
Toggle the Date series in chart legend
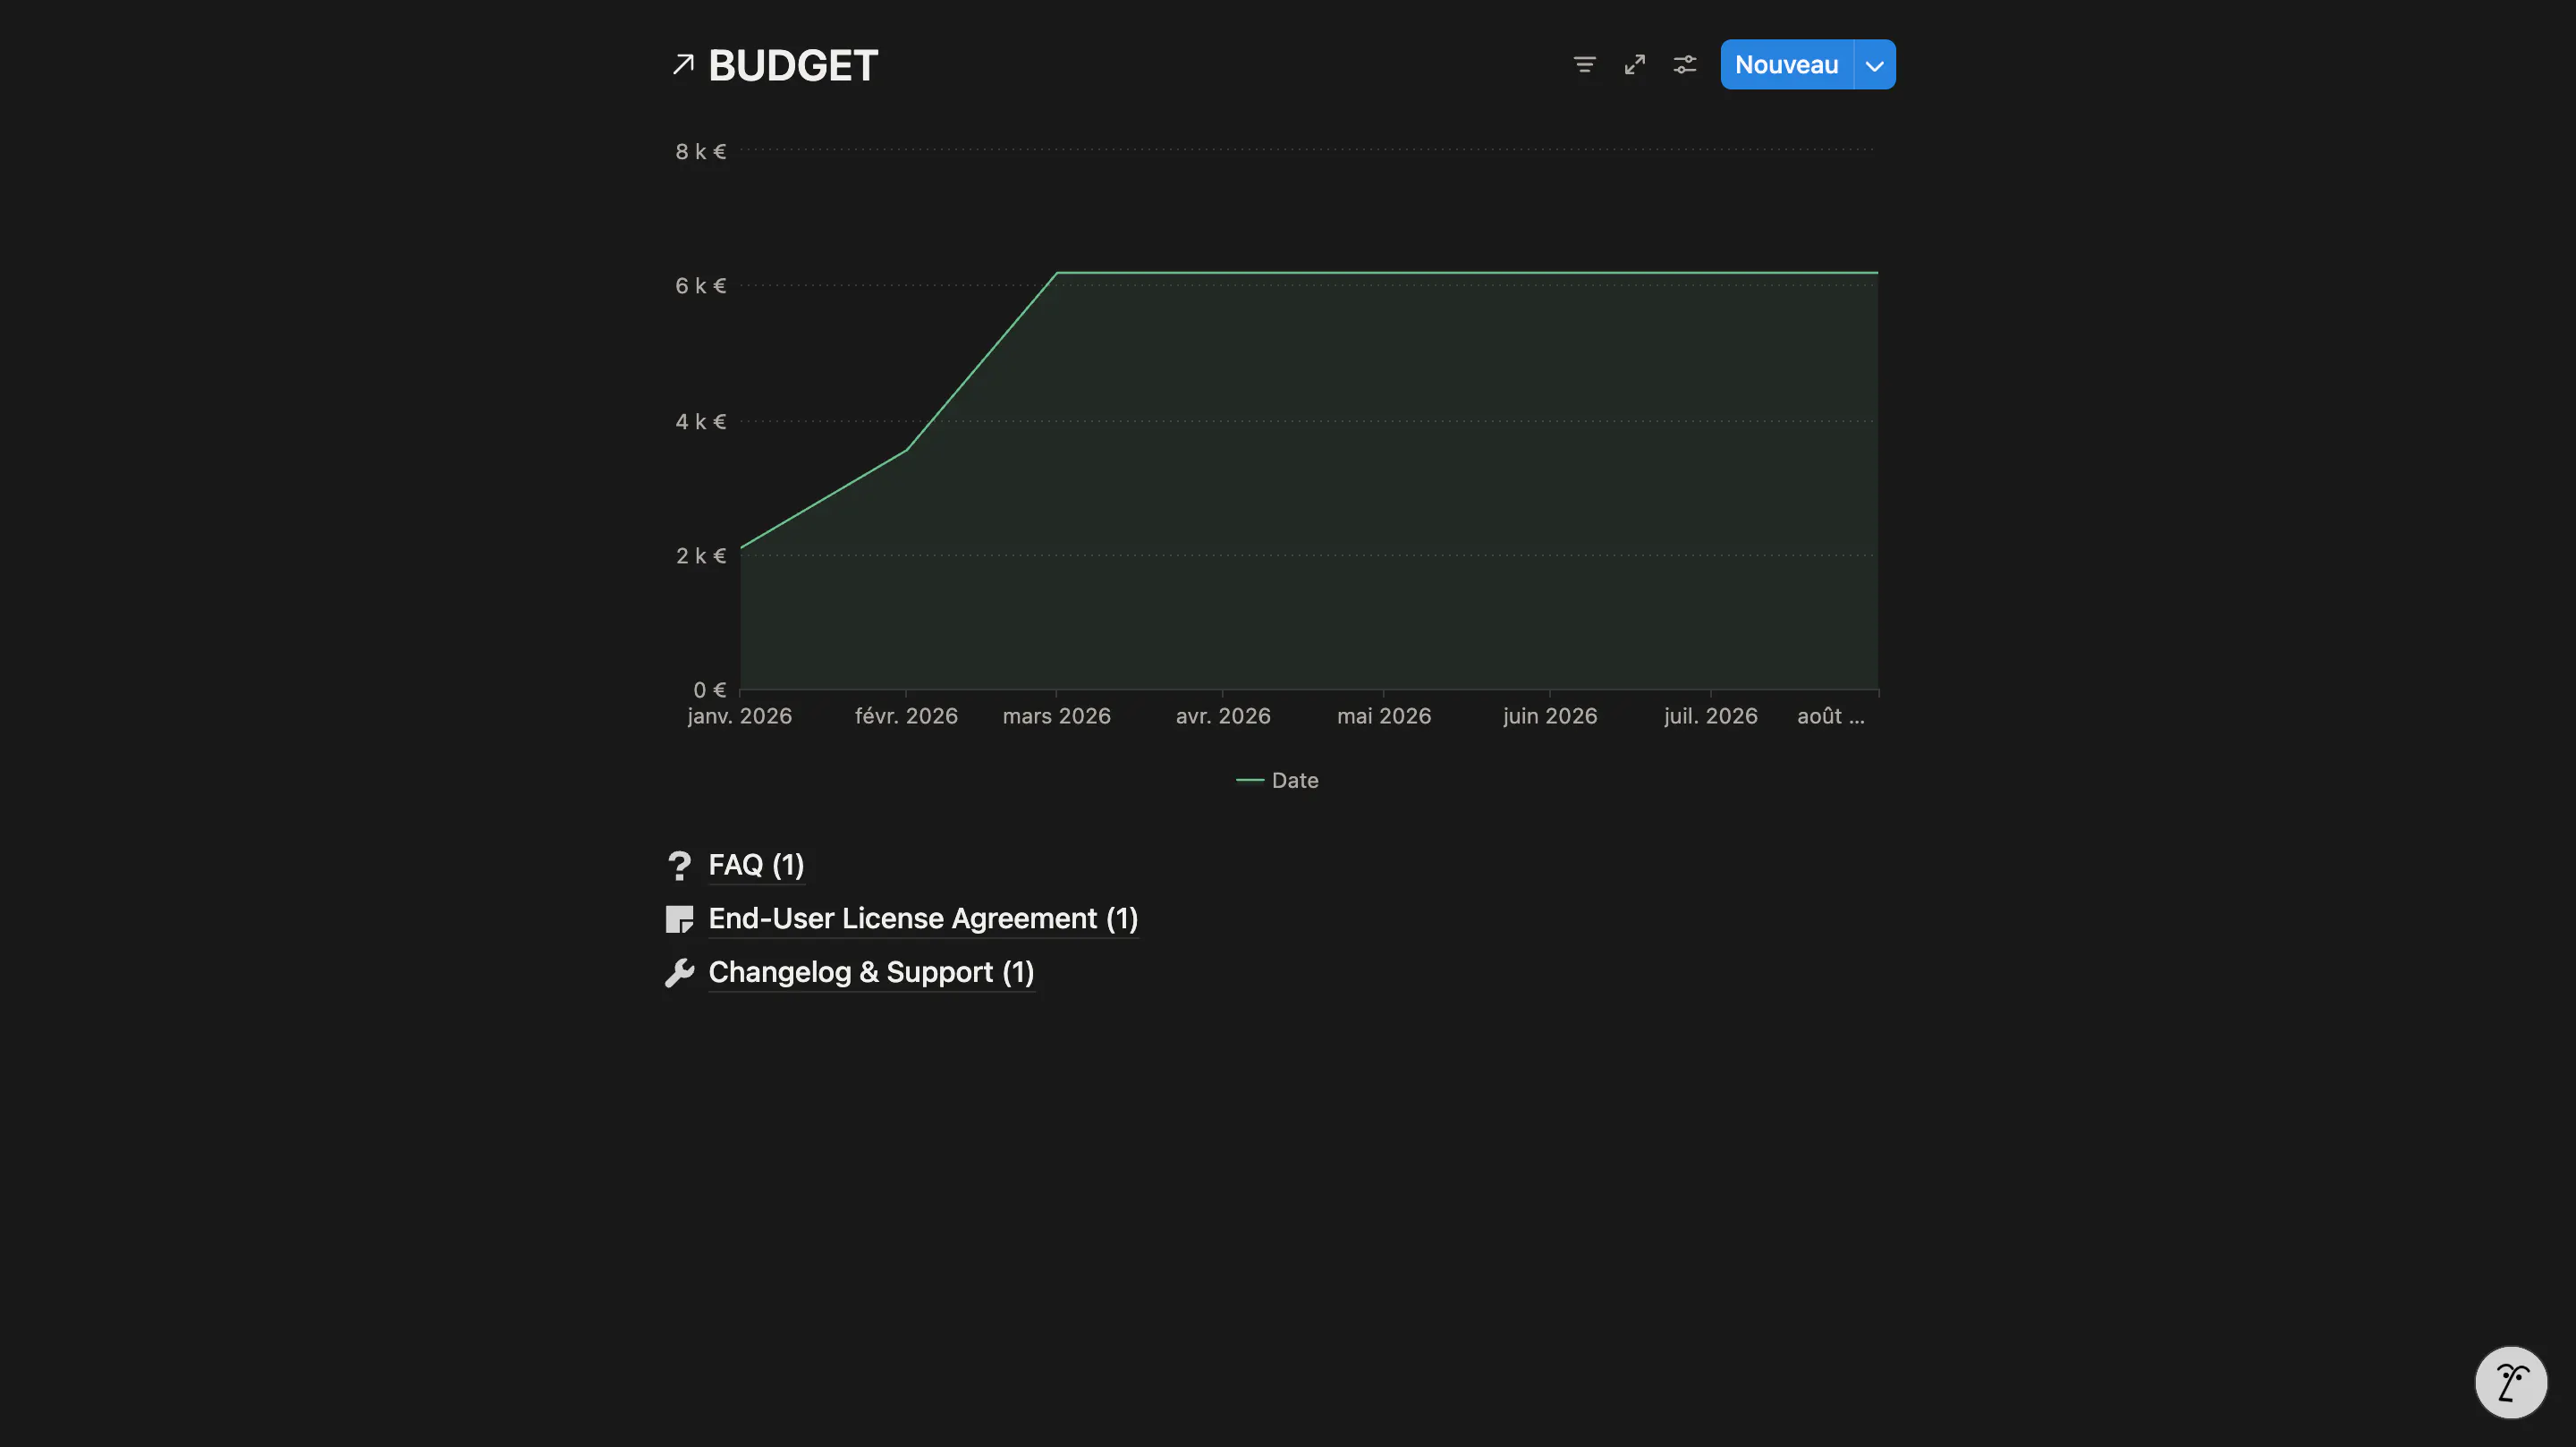(x=1277, y=781)
